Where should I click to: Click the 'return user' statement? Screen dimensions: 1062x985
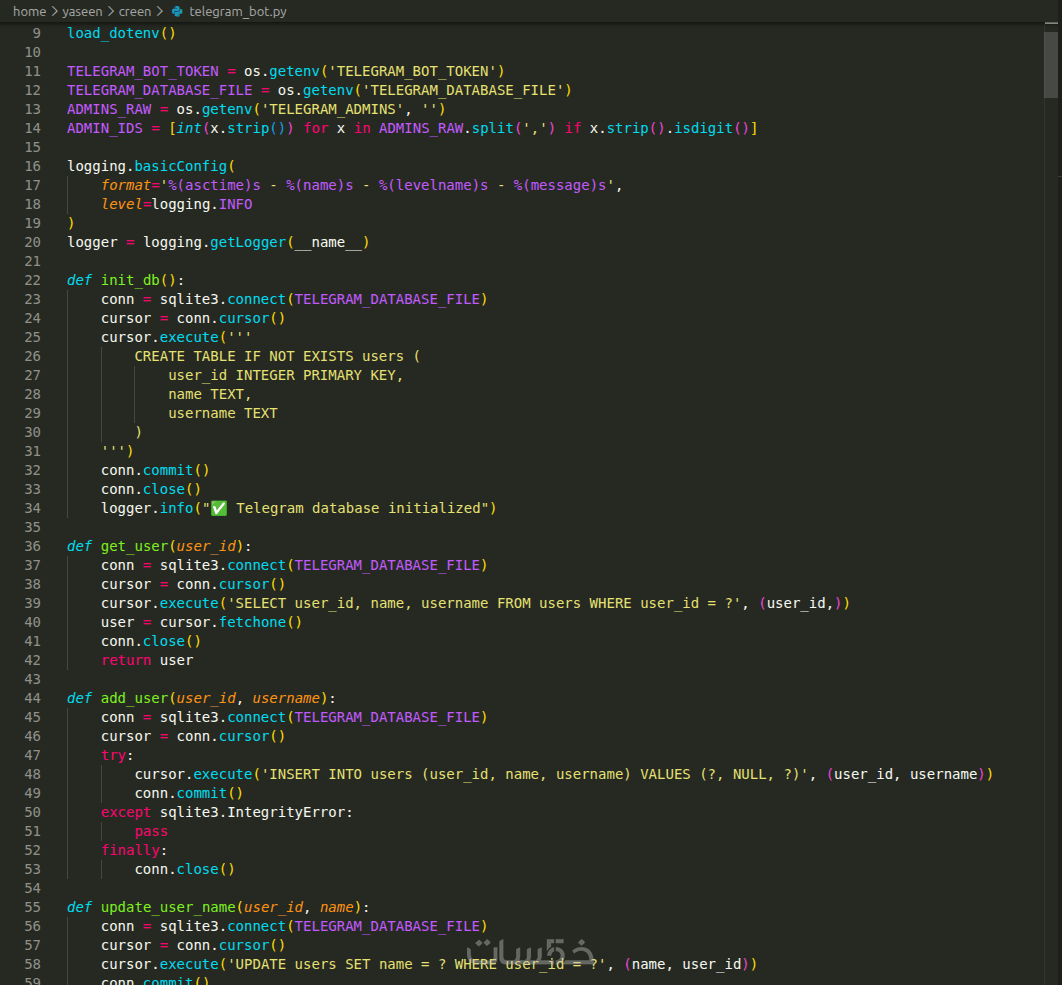point(147,660)
